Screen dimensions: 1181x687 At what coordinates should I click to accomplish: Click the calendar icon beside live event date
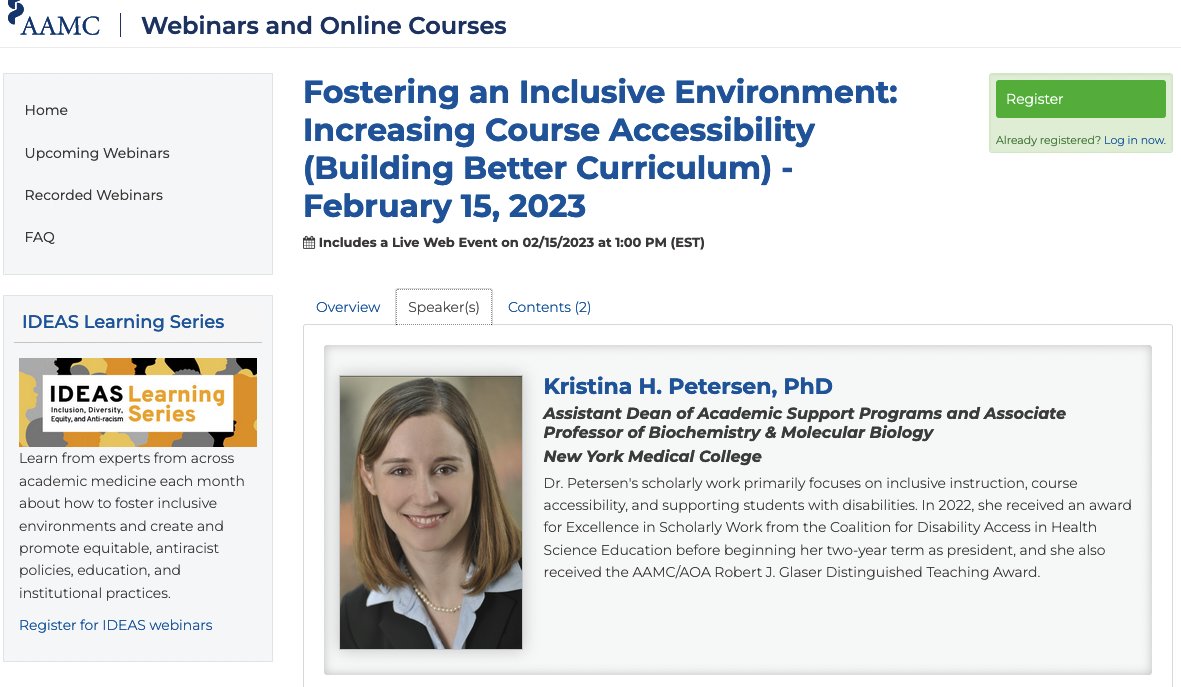click(x=309, y=243)
